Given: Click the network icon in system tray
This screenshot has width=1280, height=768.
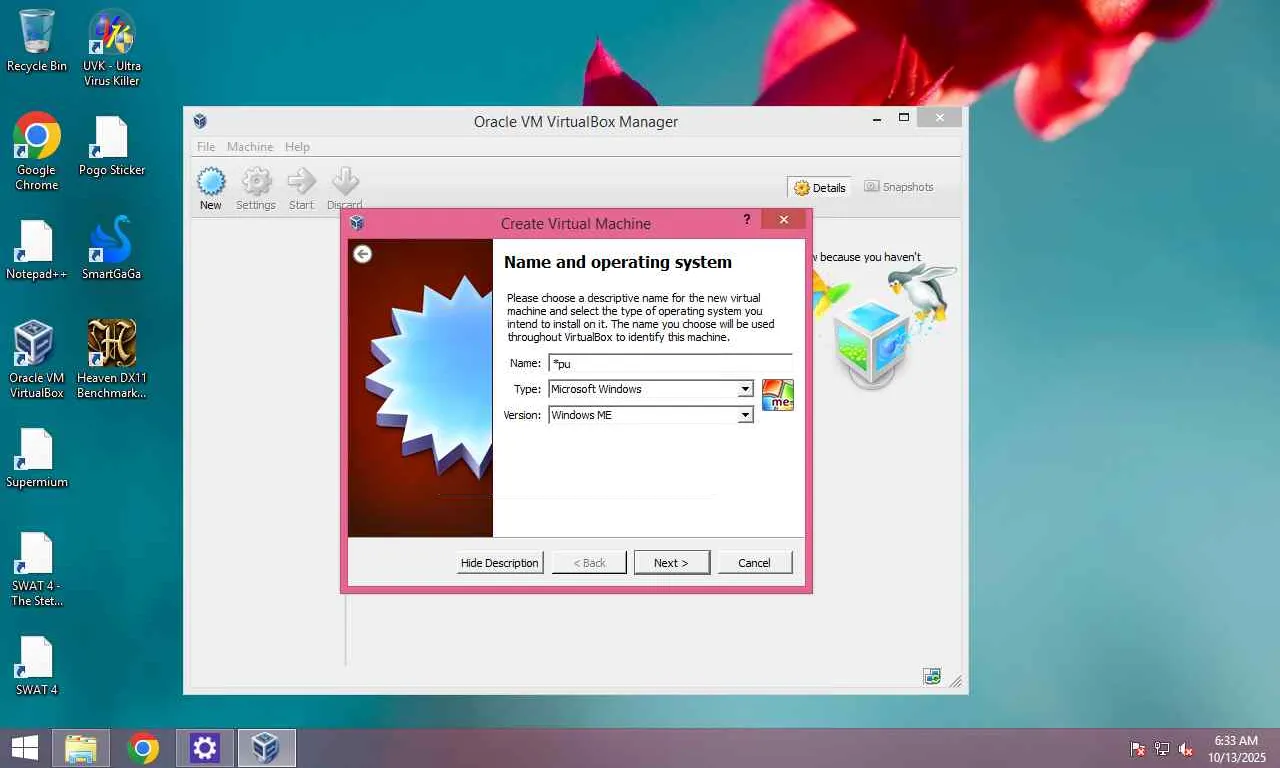Looking at the screenshot, I should click(x=1162, y=749).
